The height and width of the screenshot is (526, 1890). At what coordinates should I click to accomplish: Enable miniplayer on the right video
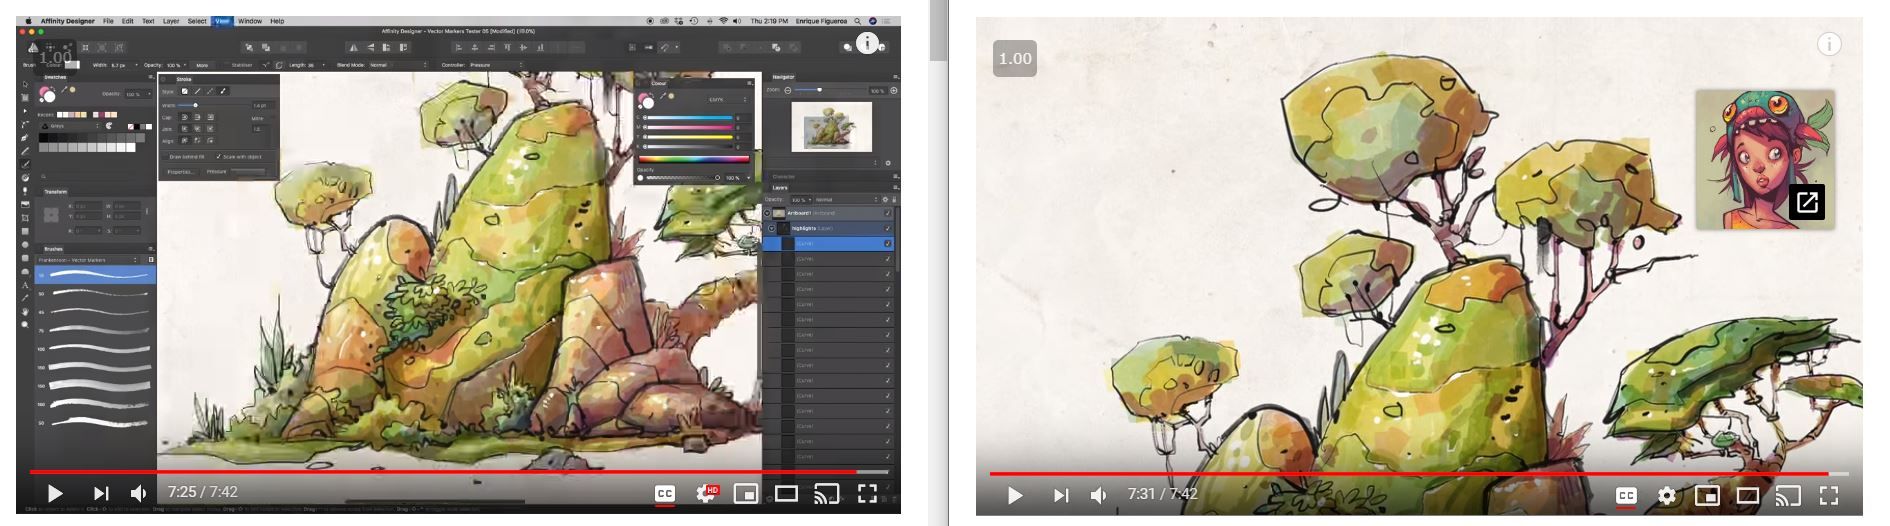pyautogui.click(x=1707, y=495)
